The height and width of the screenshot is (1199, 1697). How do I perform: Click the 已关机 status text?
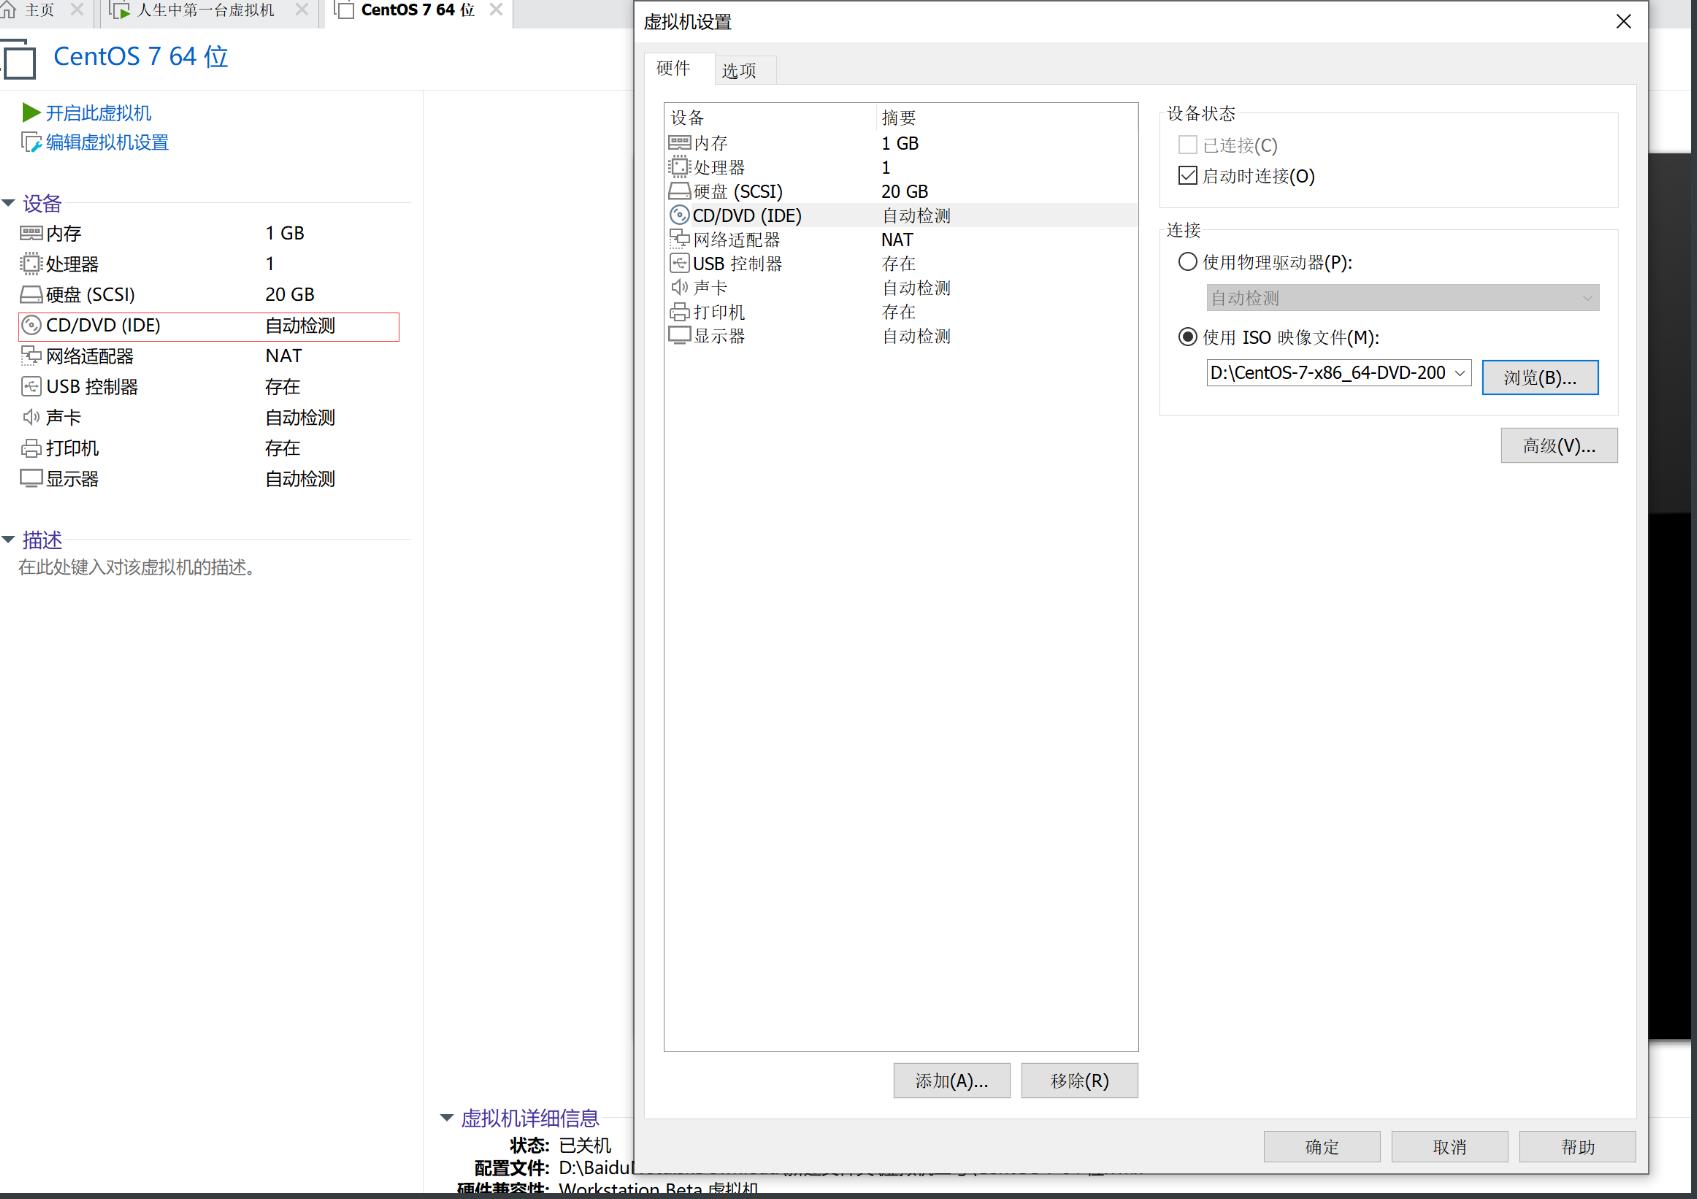click(585, 1145)
